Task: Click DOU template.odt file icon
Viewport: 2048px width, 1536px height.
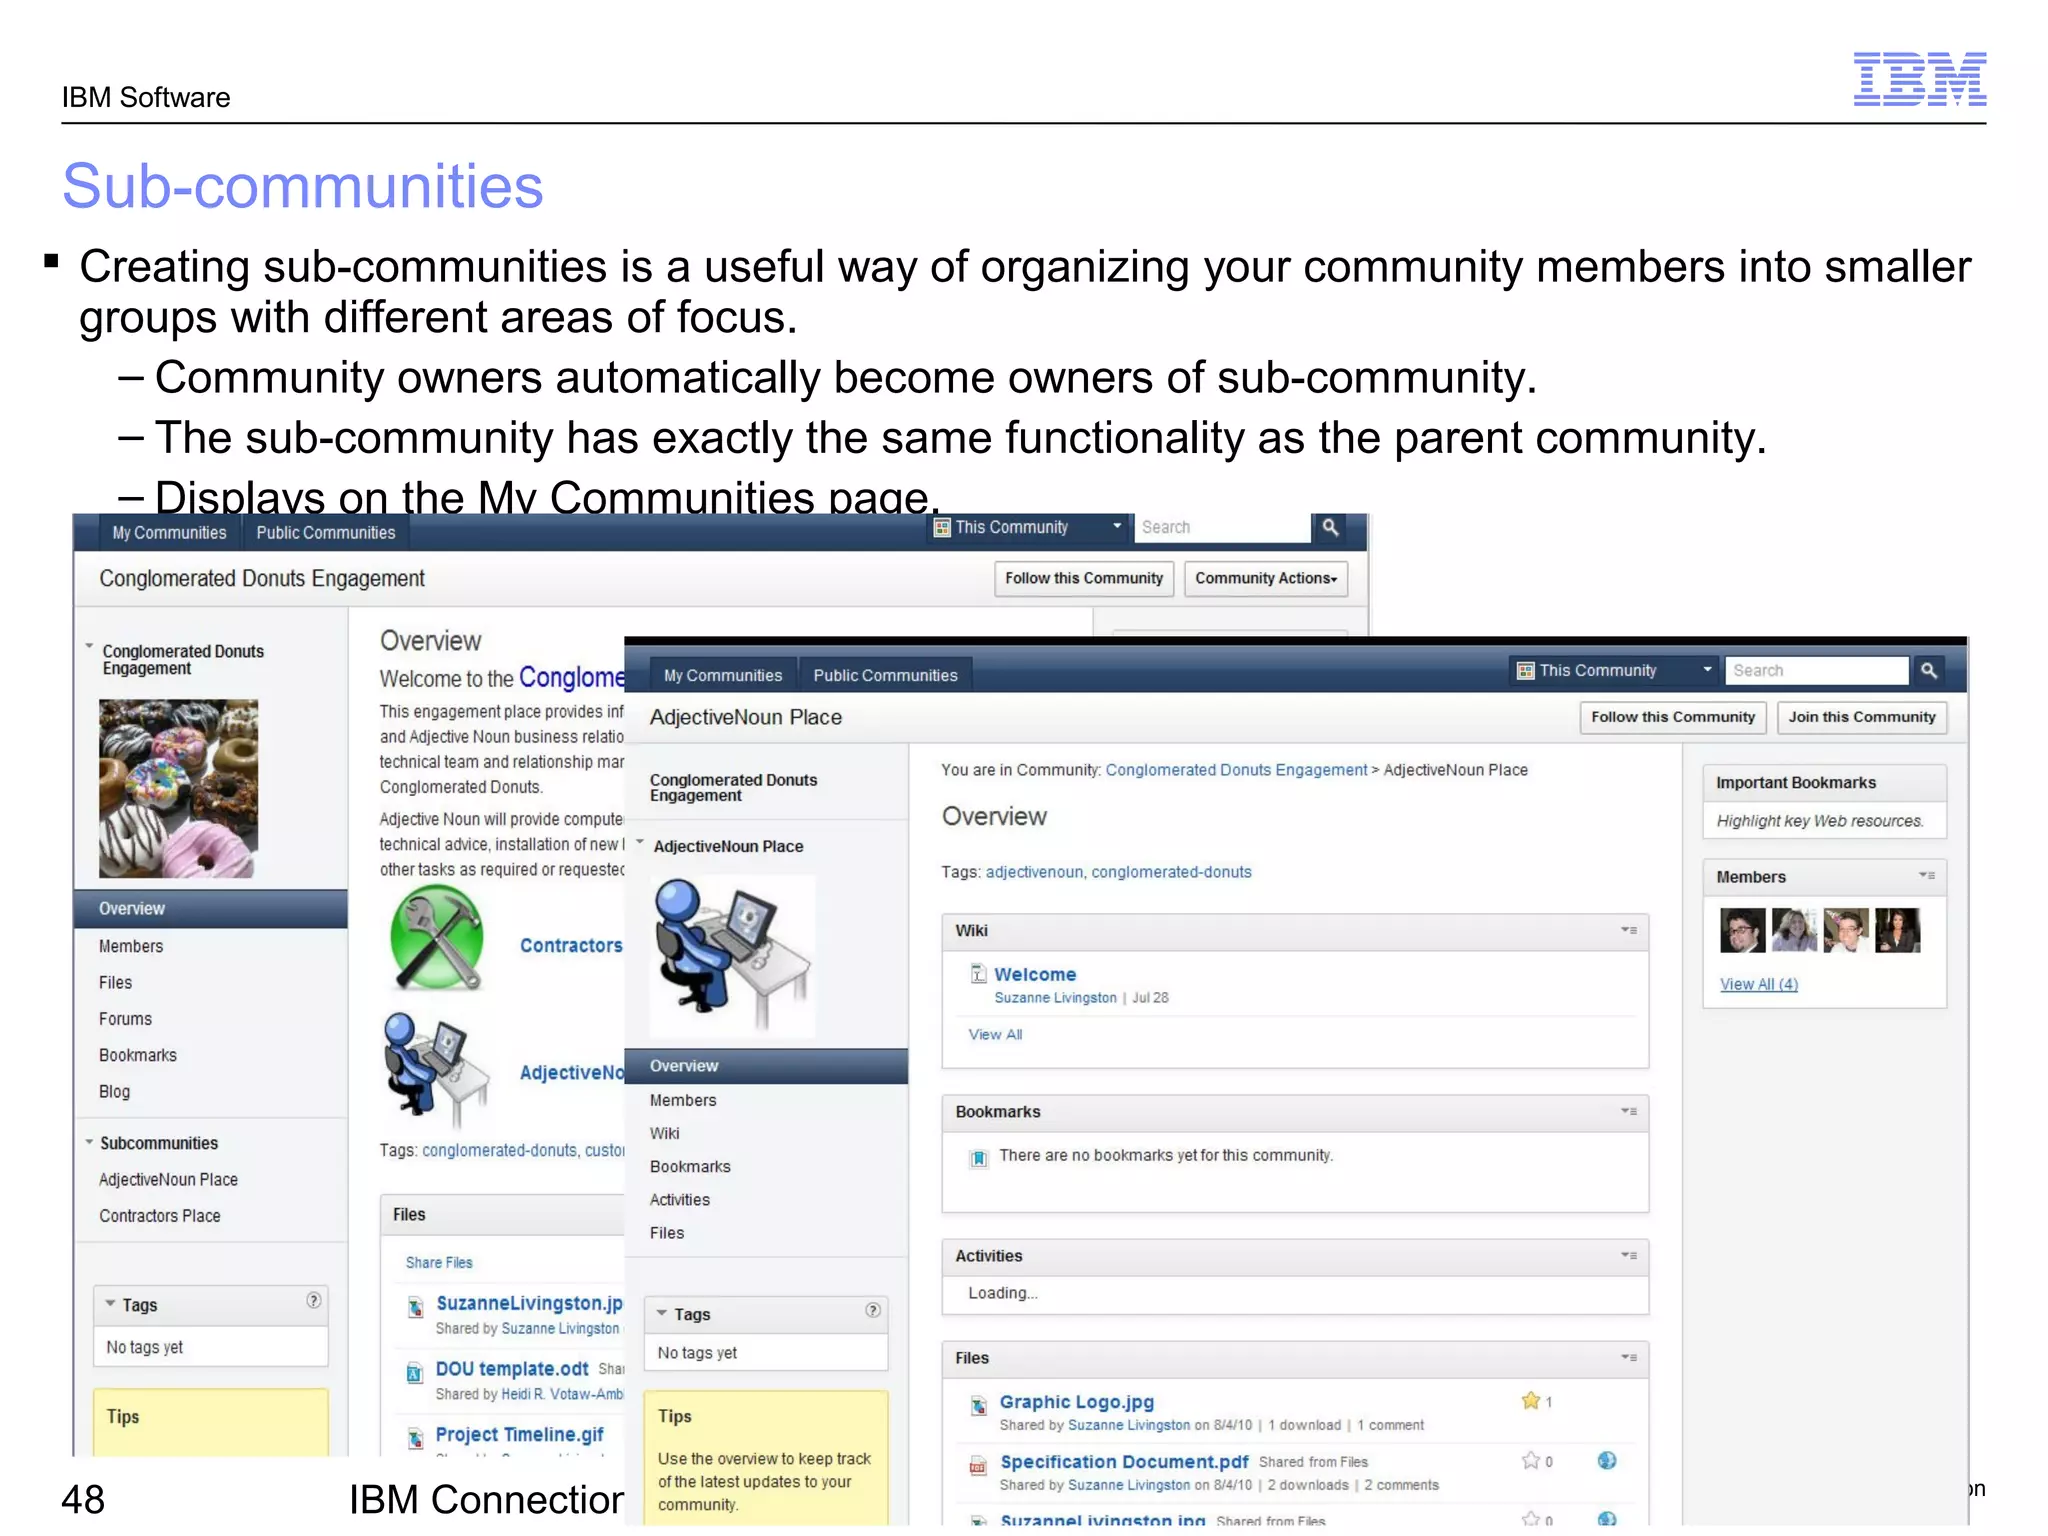Action: 414,1373
